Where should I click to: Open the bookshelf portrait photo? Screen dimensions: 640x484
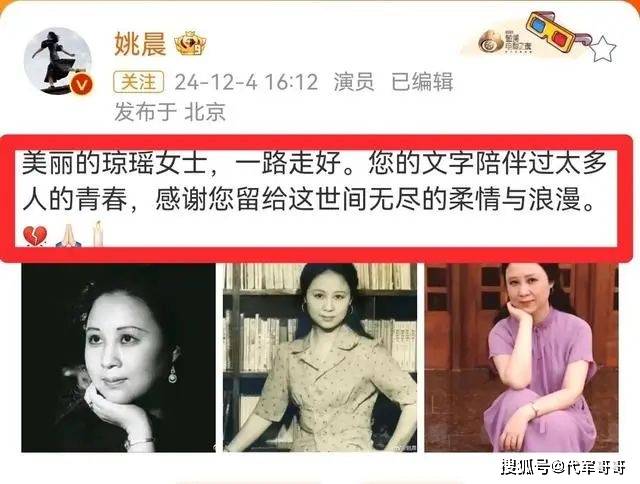tap(320, 357)
